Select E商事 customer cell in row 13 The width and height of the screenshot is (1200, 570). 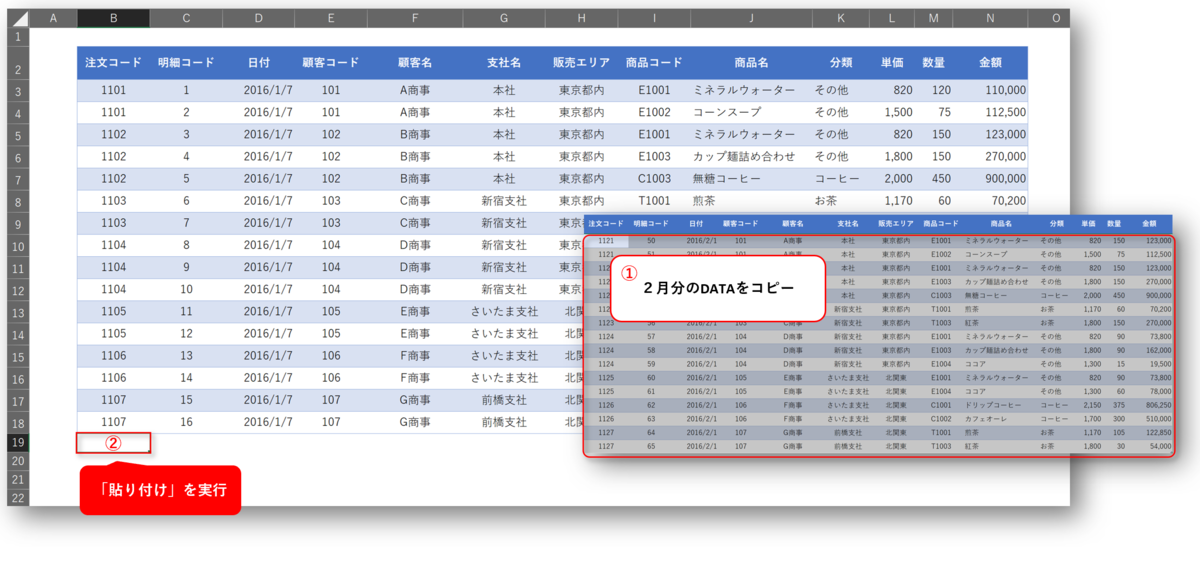(x=415, y=311)
